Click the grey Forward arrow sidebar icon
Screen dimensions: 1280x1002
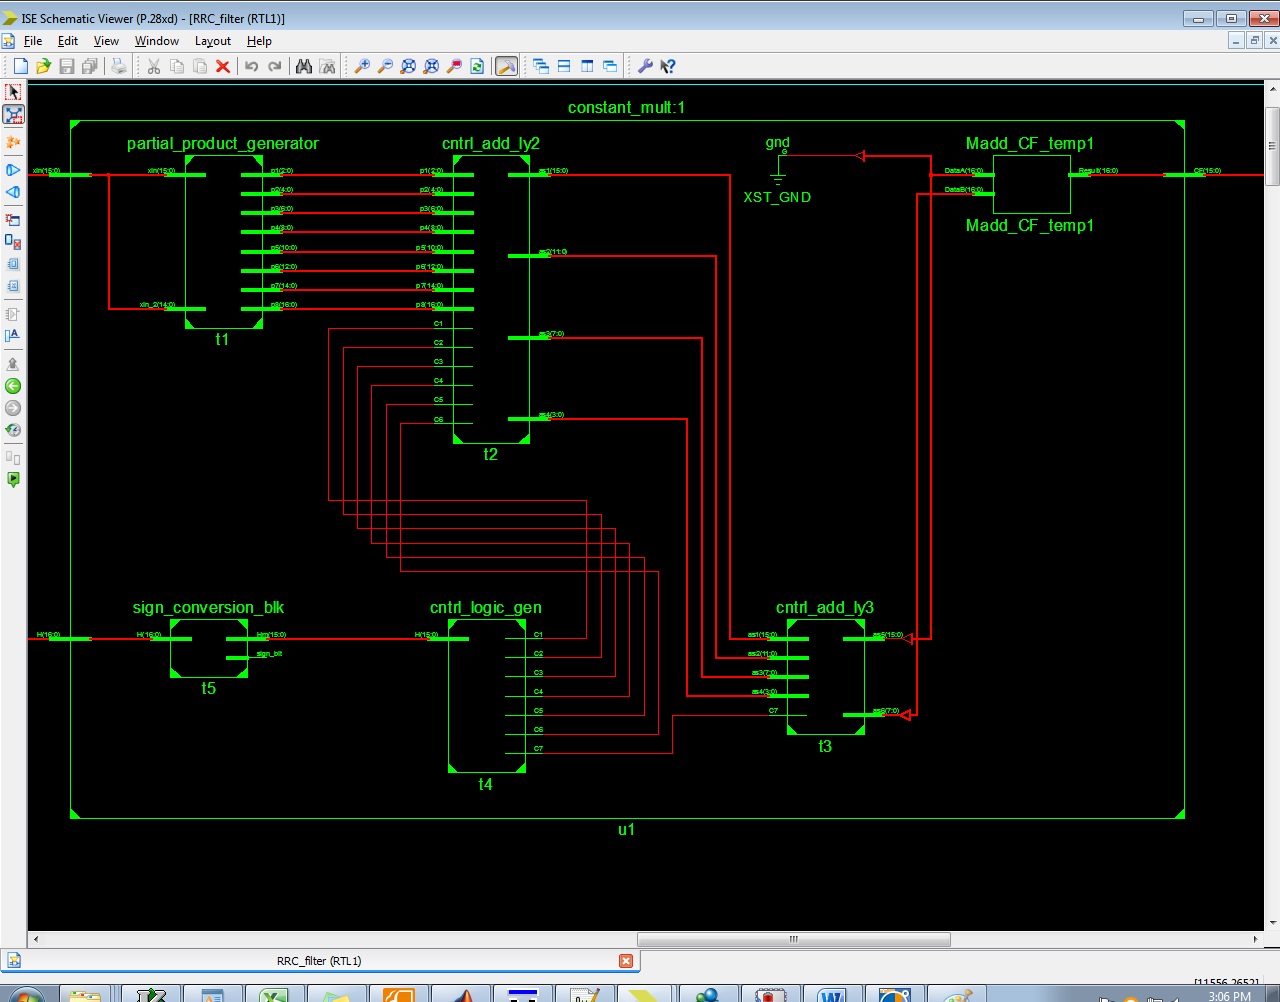pos(13,408)
